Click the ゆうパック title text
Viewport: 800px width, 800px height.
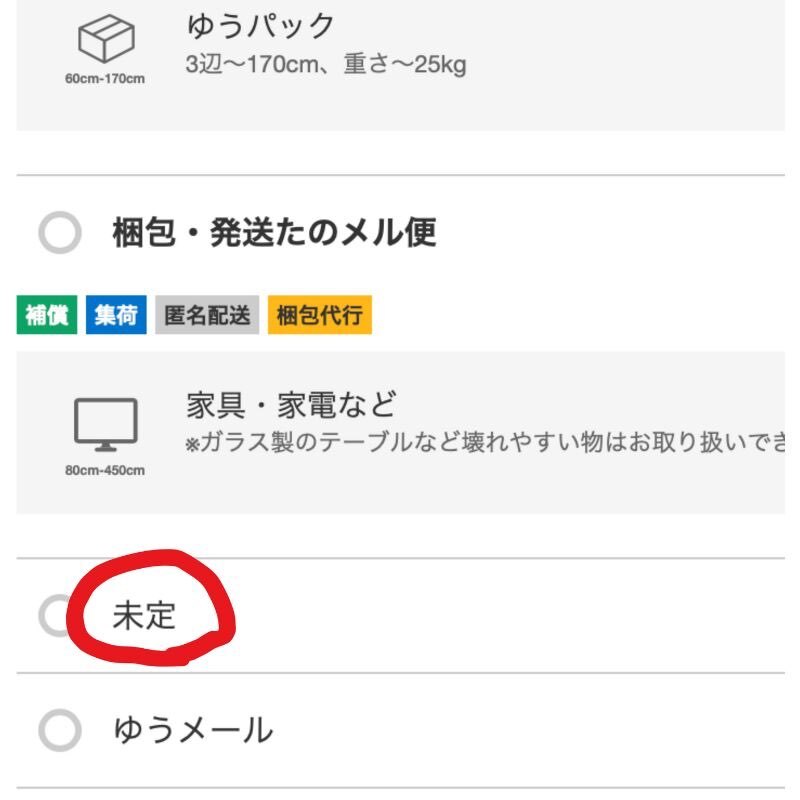click(260, 27)
